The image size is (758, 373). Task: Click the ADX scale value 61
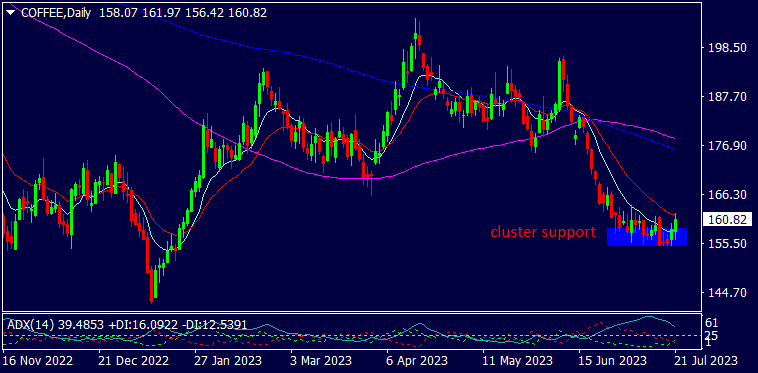(x=713, y=323)
